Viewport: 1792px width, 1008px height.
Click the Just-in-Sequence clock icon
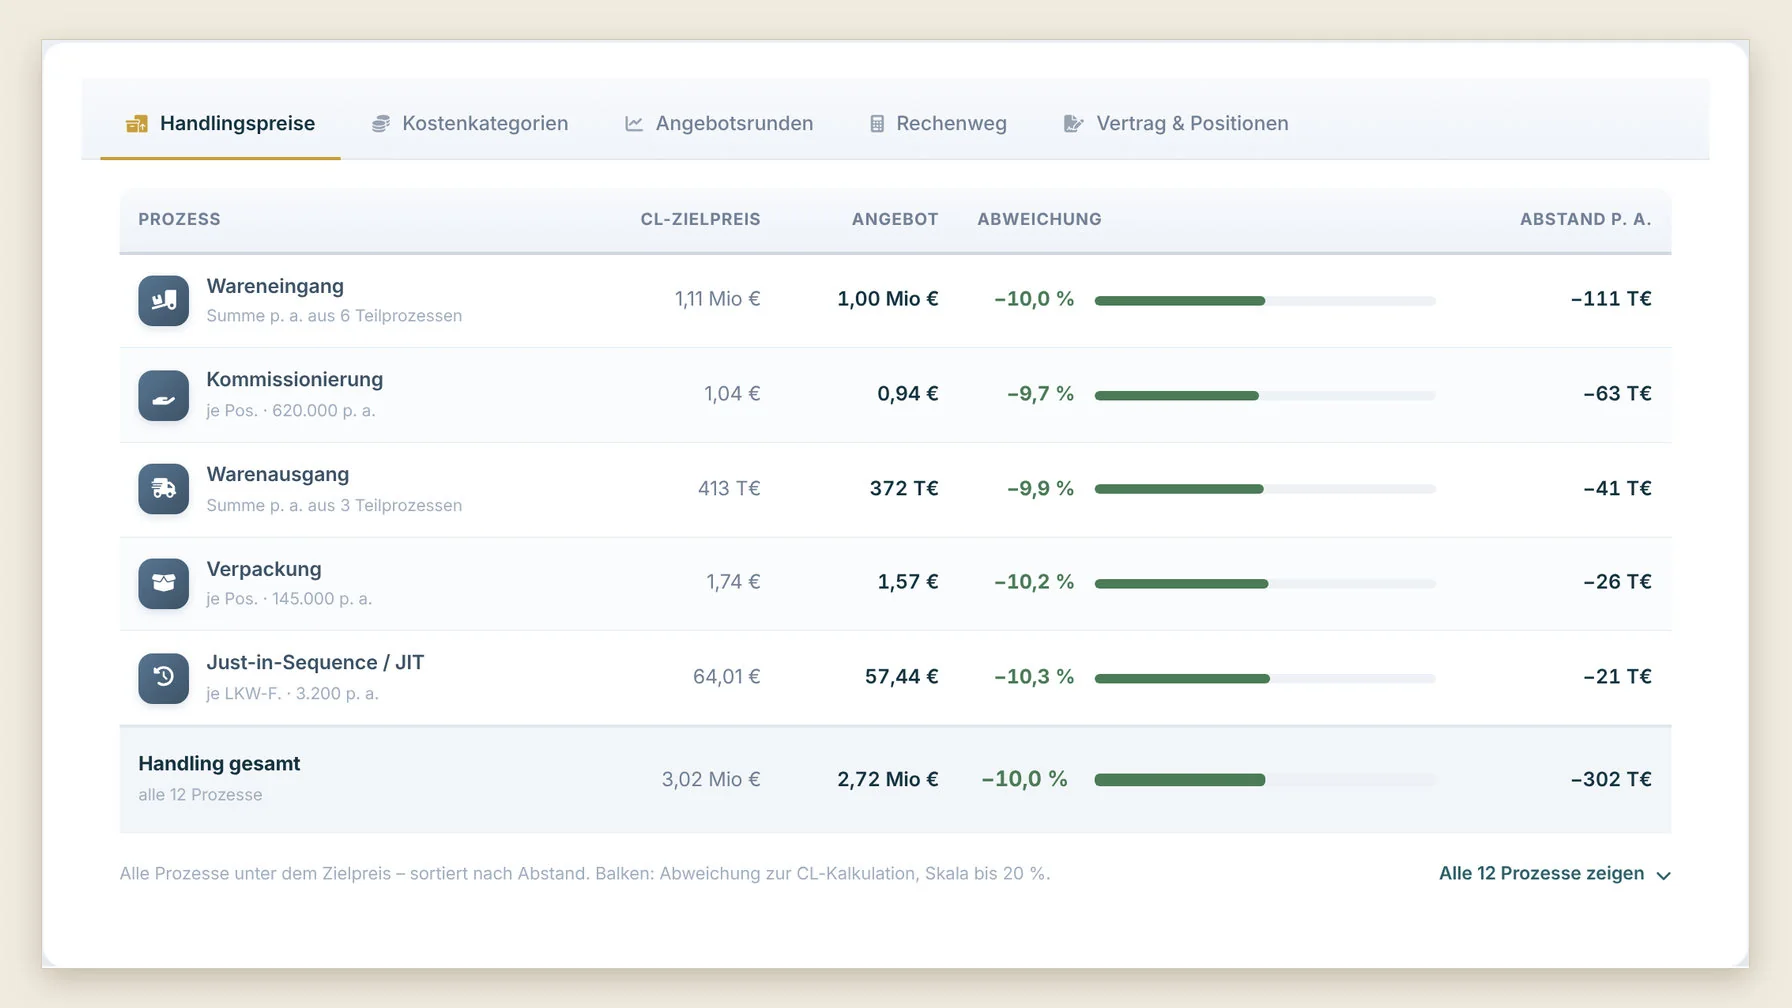[163, 678]
